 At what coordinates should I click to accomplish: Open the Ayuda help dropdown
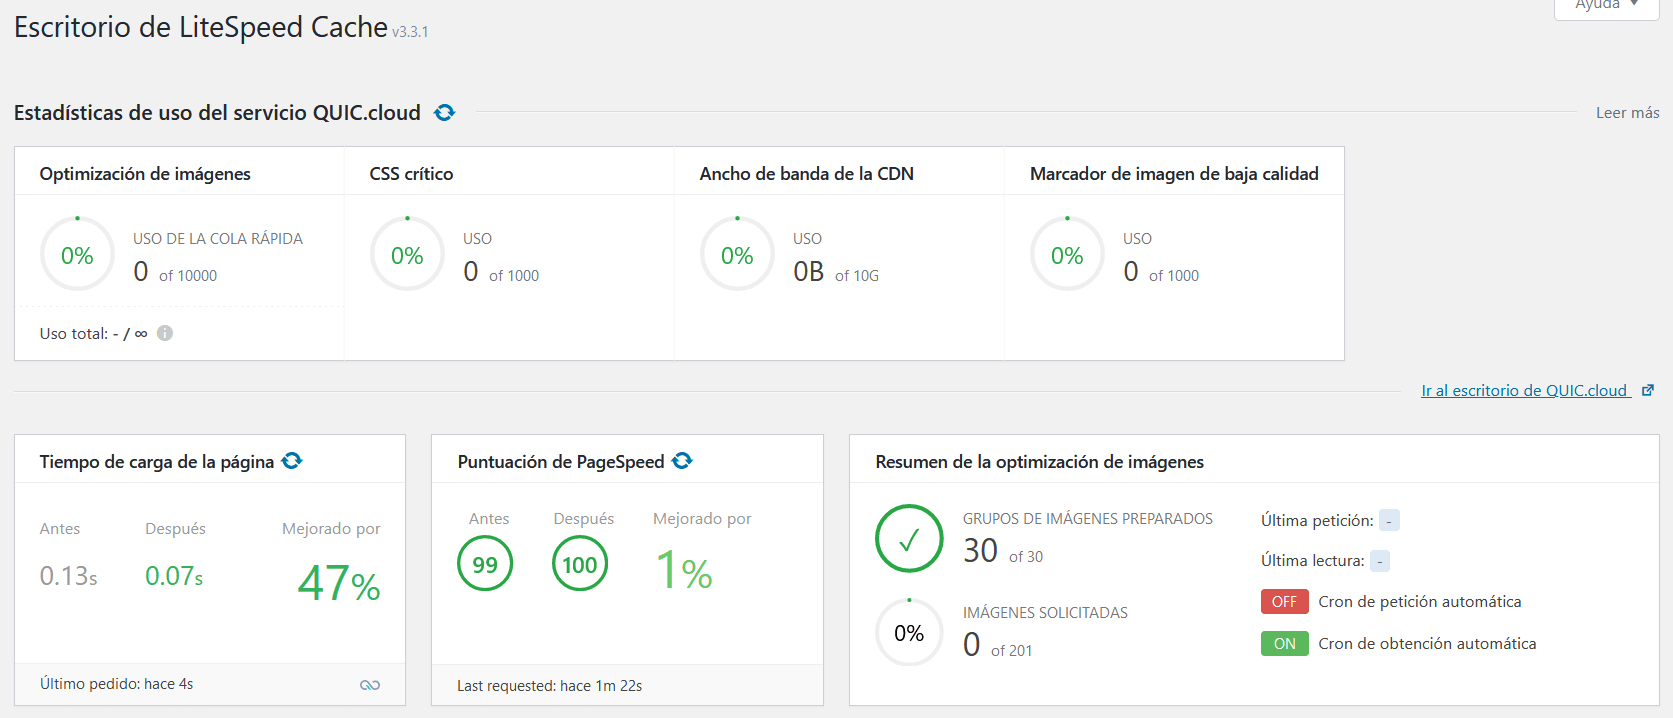point(1606,6)
